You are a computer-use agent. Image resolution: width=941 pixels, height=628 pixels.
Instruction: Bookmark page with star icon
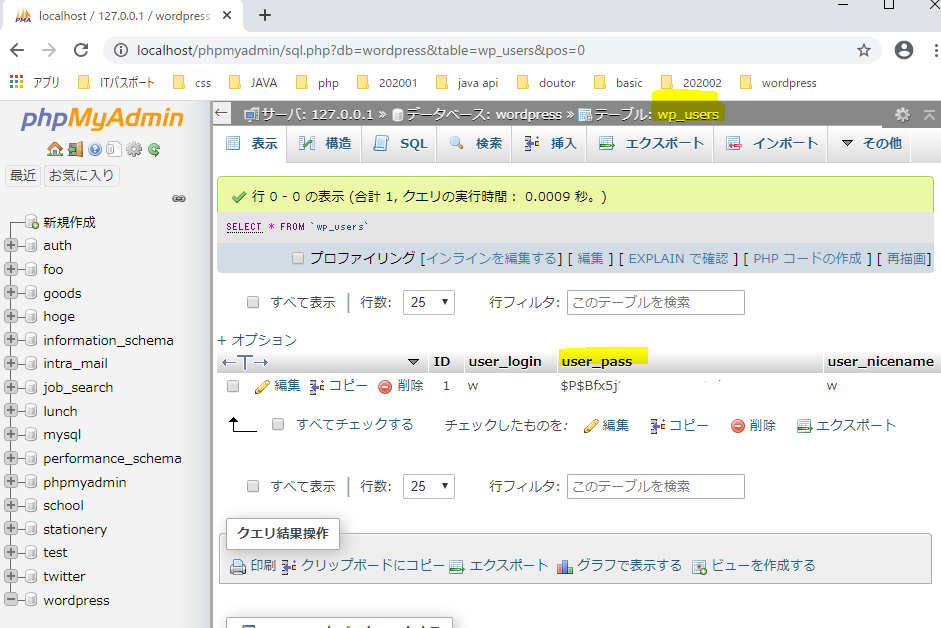click(864, 50)
